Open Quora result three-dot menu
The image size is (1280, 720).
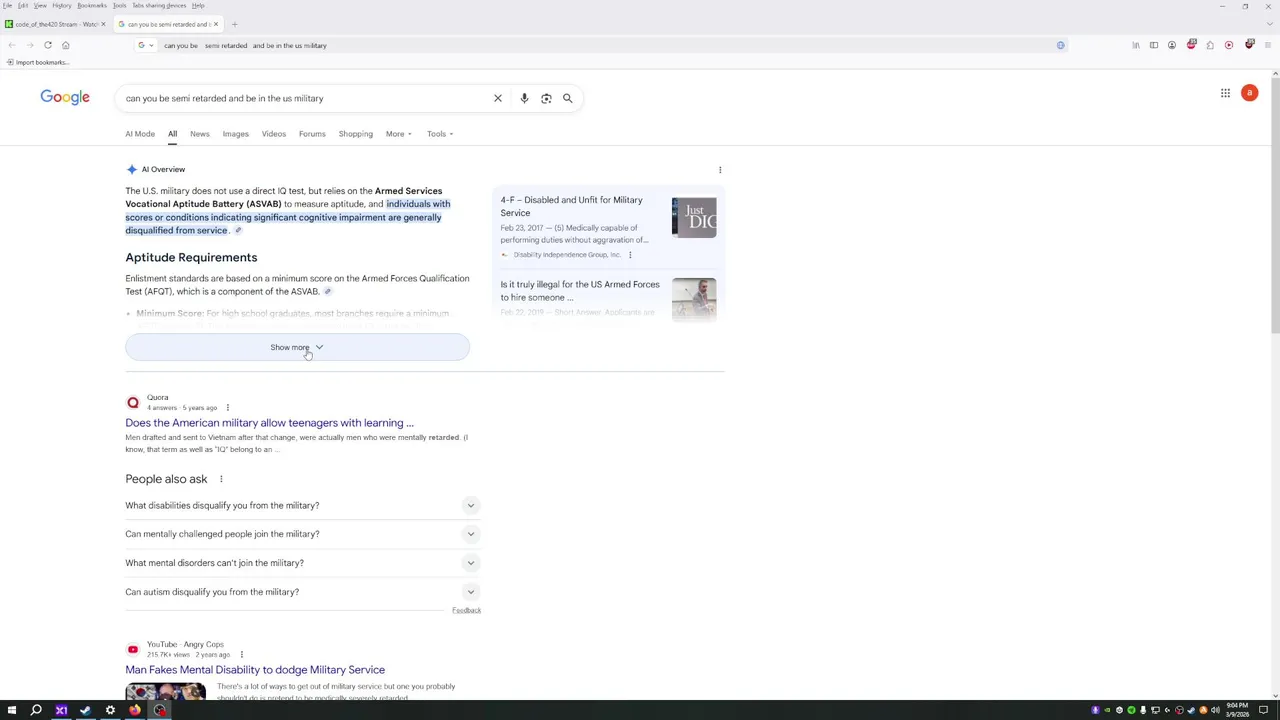227,408
